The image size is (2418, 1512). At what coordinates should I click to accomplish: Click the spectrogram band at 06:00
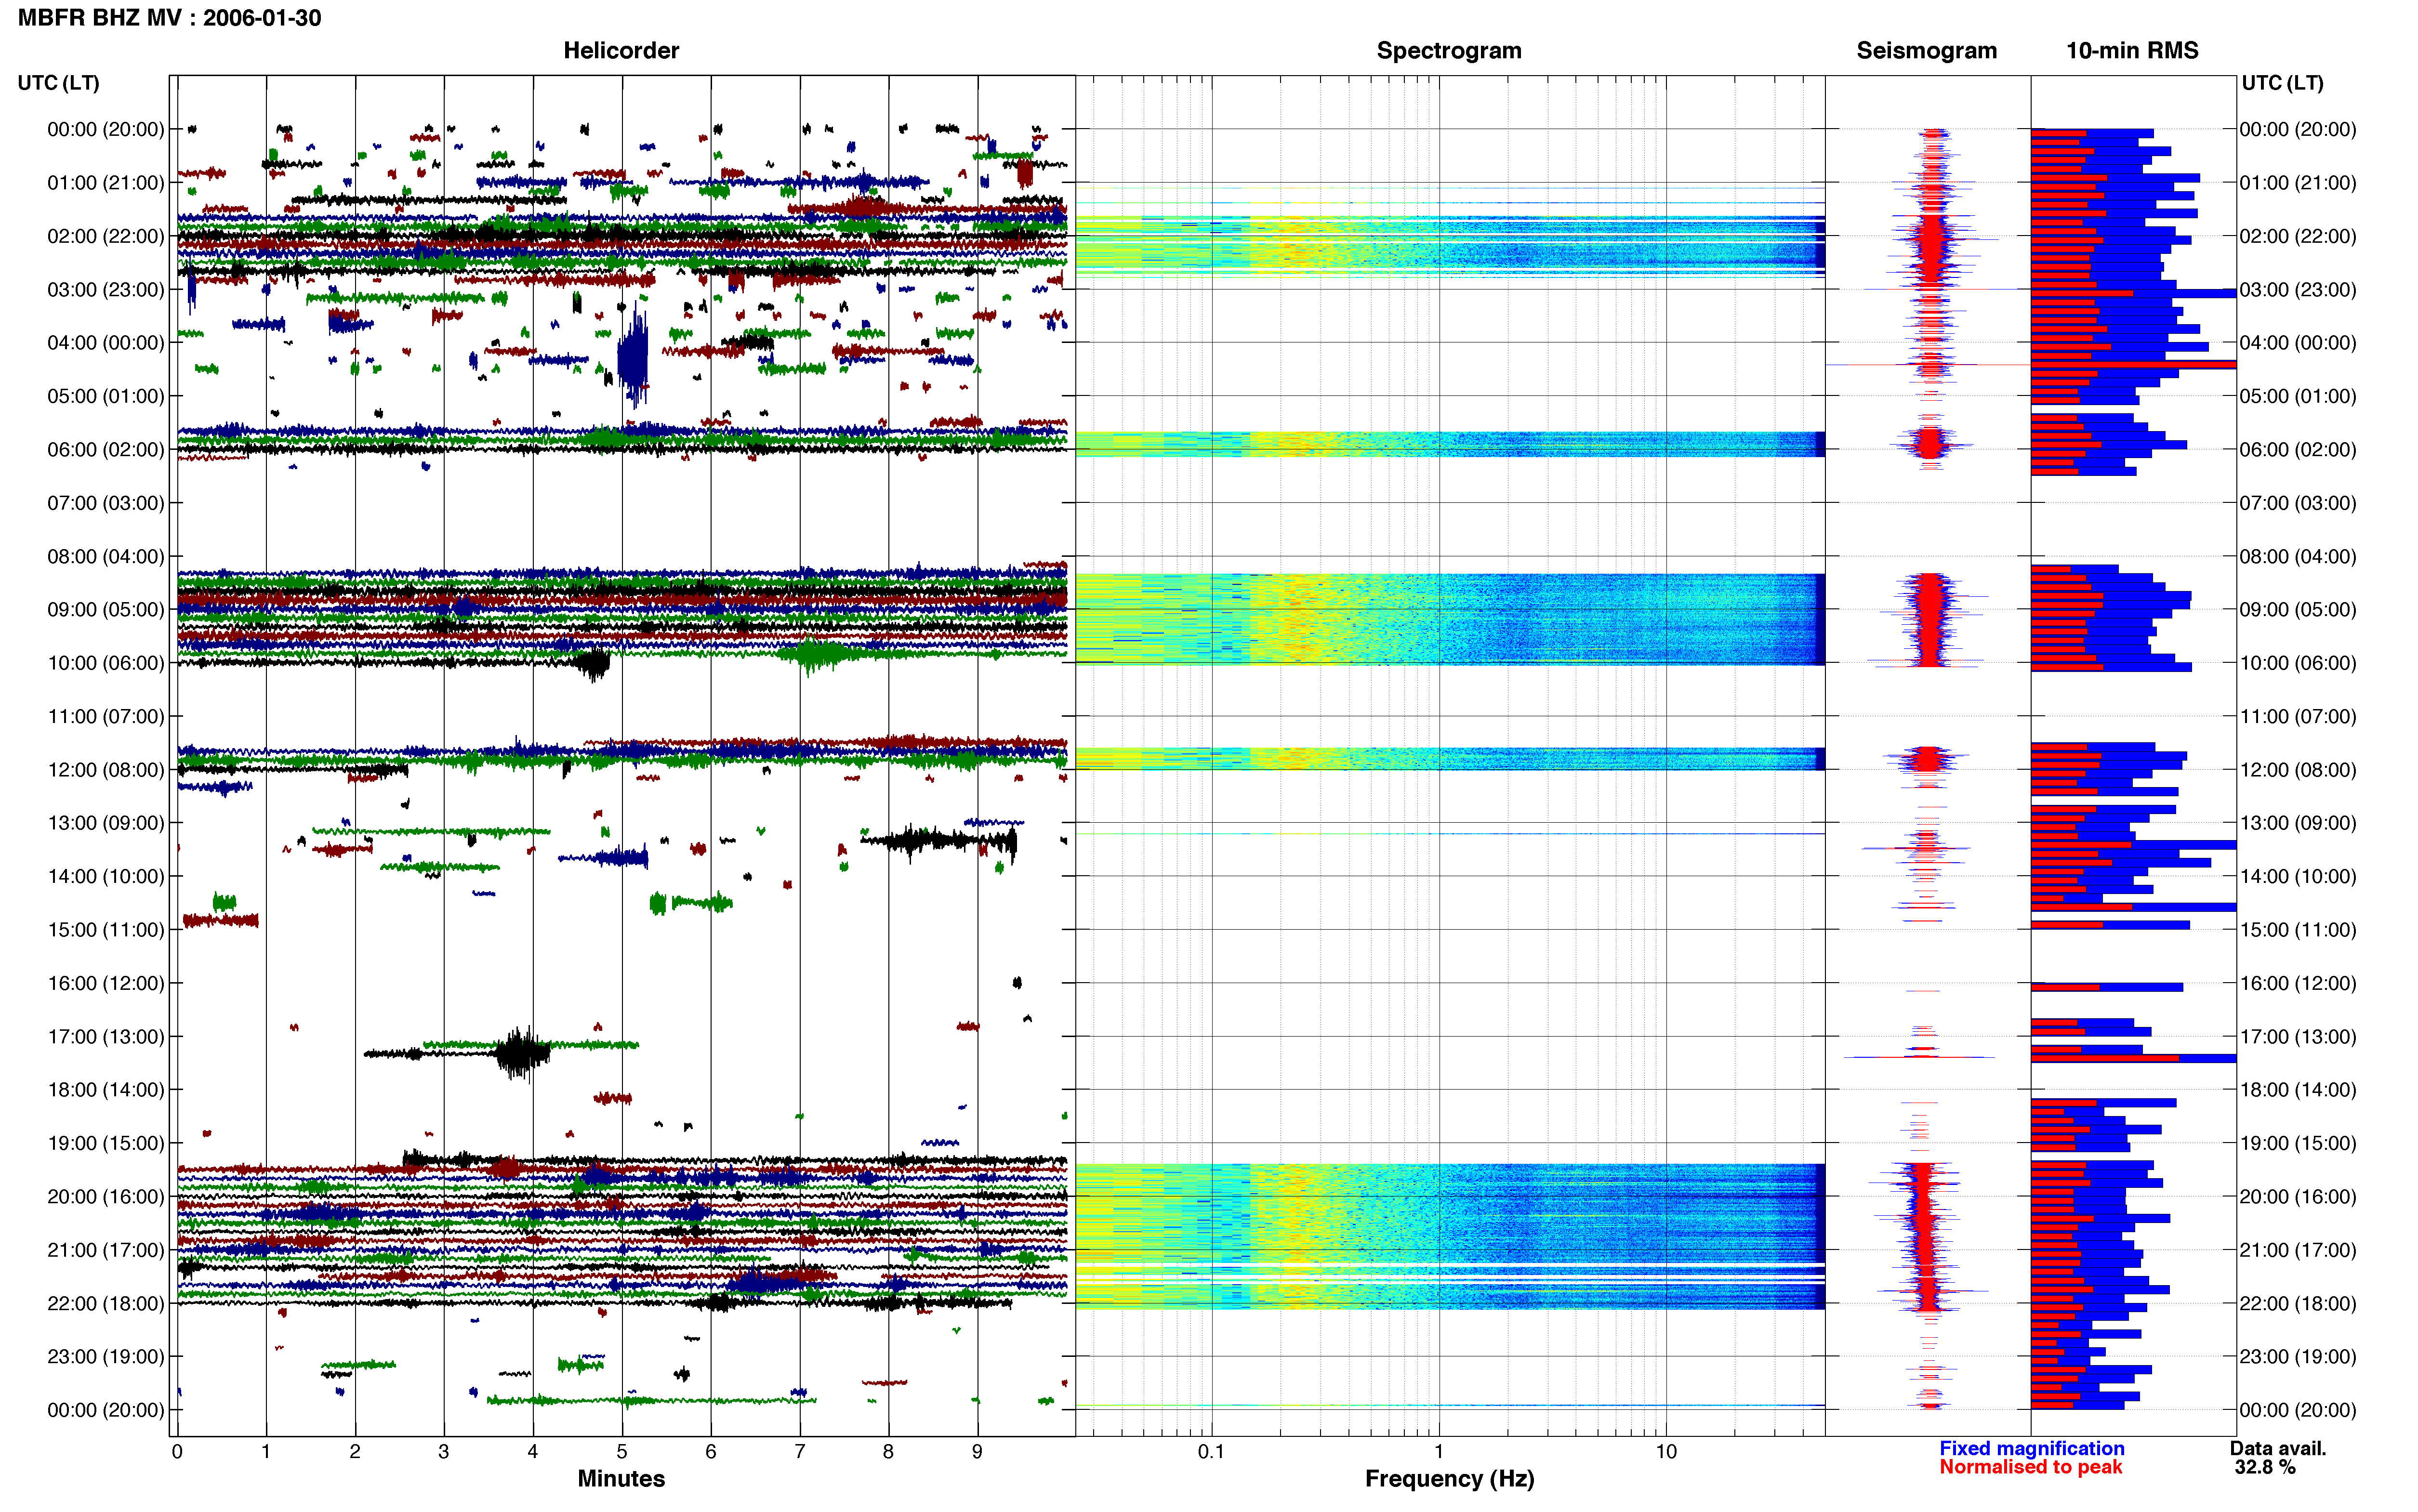(x=1450, y=444)
